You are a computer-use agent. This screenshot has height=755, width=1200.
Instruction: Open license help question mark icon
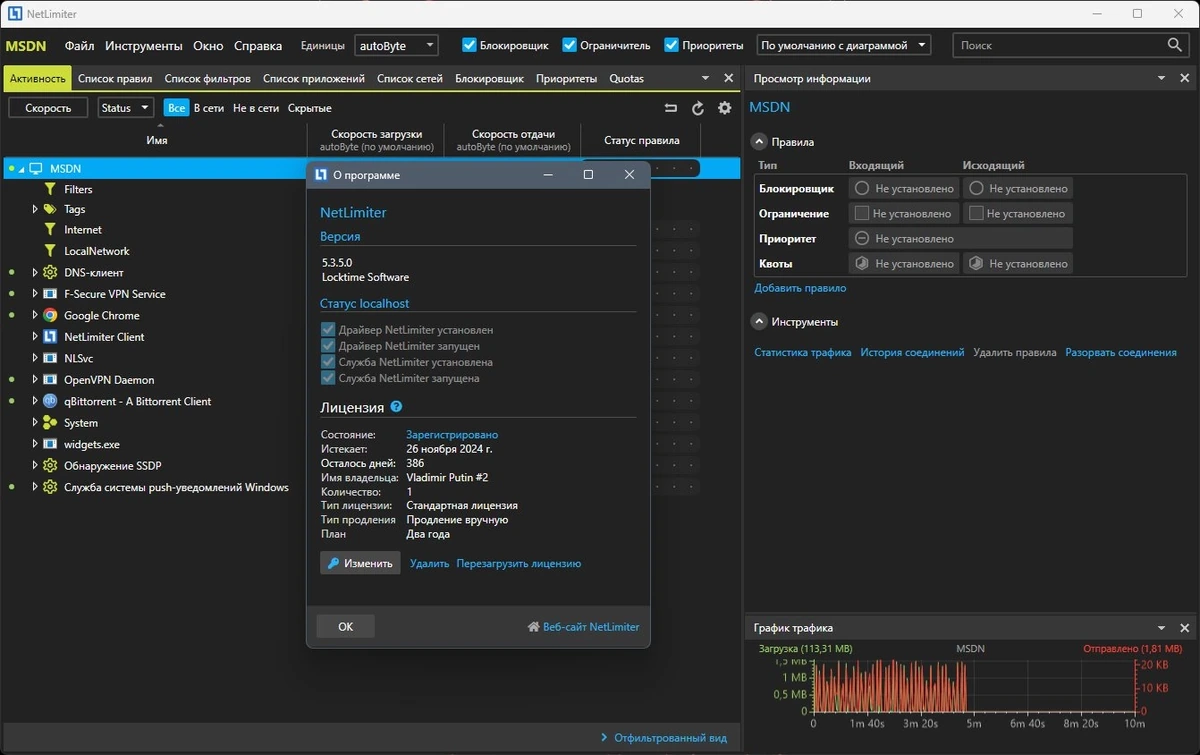(396, 407)
